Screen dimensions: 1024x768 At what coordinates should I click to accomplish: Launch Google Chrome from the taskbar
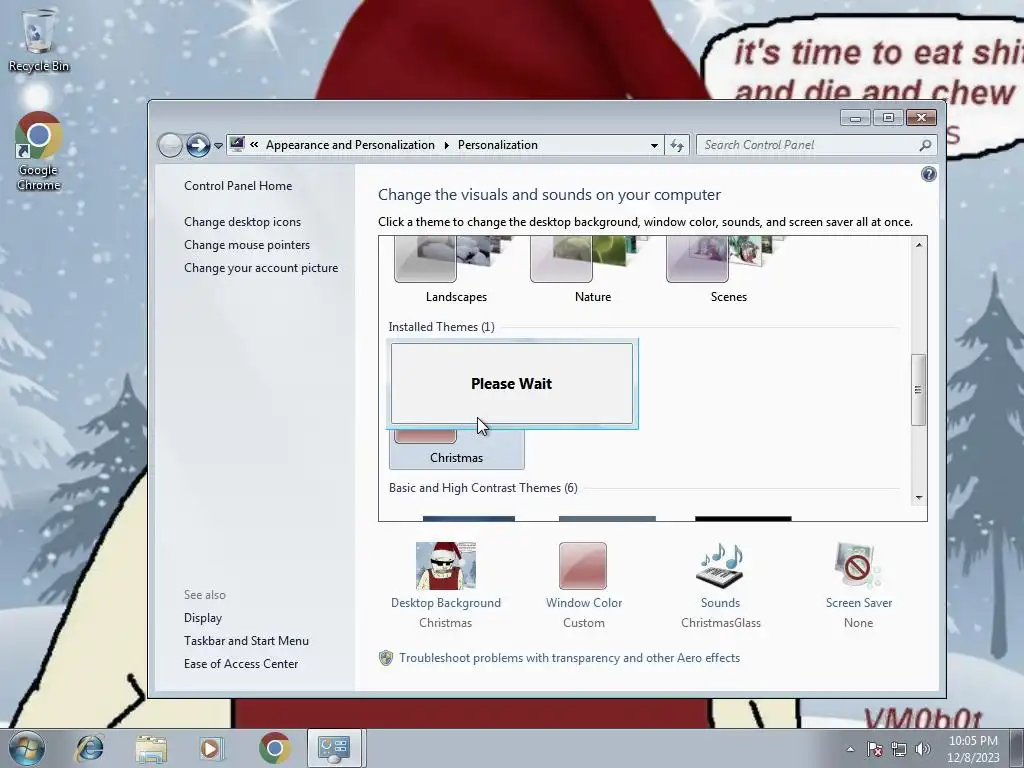pyautogui.click(x=274, y=748)
